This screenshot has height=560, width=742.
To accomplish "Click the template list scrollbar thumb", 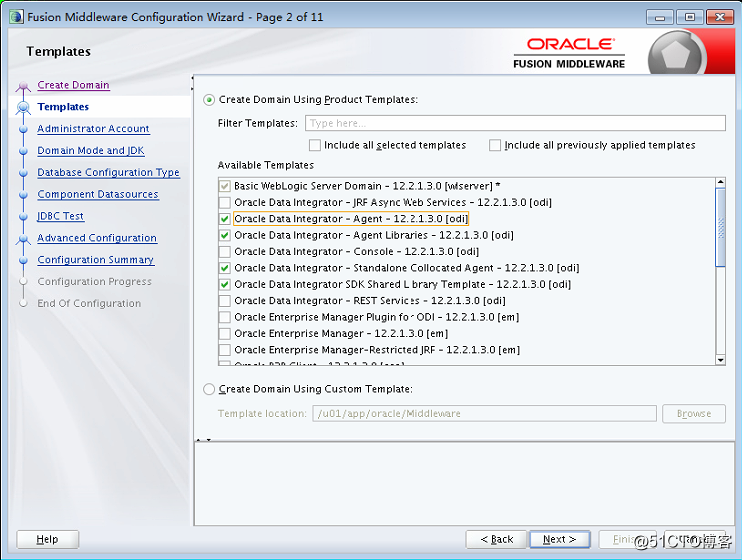I will (x=720, y=228).
